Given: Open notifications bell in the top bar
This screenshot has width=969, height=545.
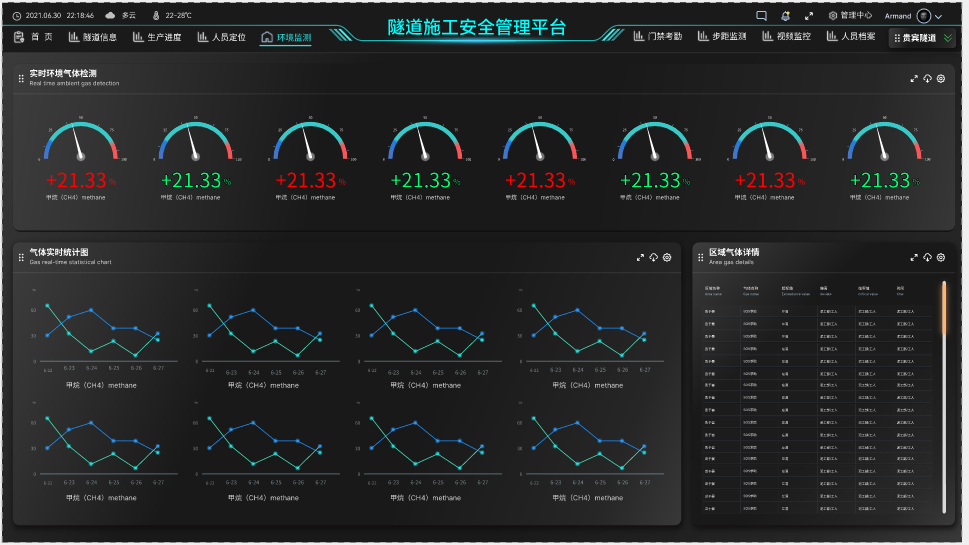Looking at the screenshot, I should [x=785, y=16].
